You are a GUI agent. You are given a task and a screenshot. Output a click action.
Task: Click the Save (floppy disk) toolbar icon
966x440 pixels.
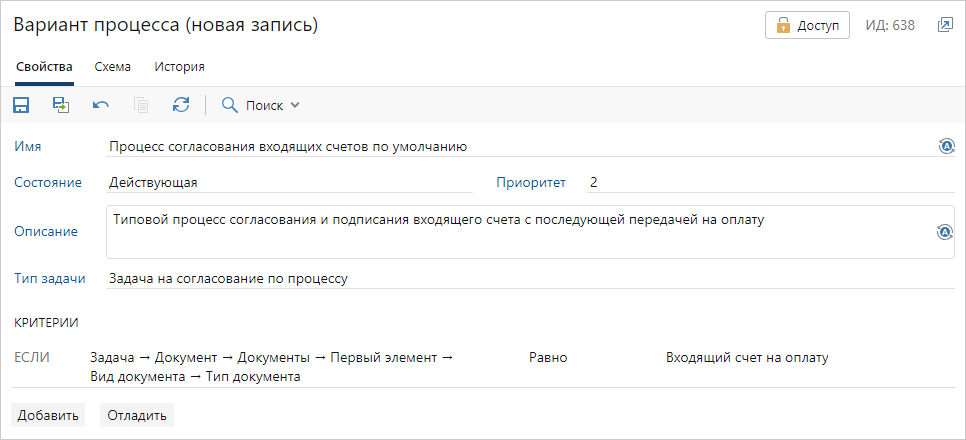point(21,105)
